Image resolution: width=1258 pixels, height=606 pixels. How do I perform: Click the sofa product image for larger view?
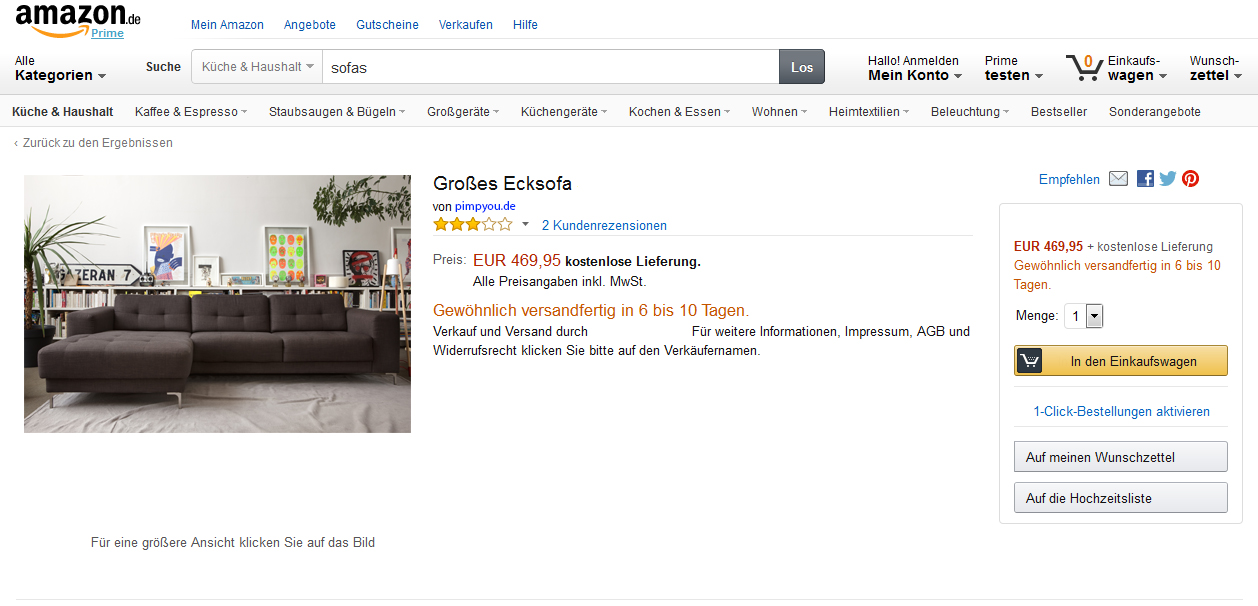point(217,304)
